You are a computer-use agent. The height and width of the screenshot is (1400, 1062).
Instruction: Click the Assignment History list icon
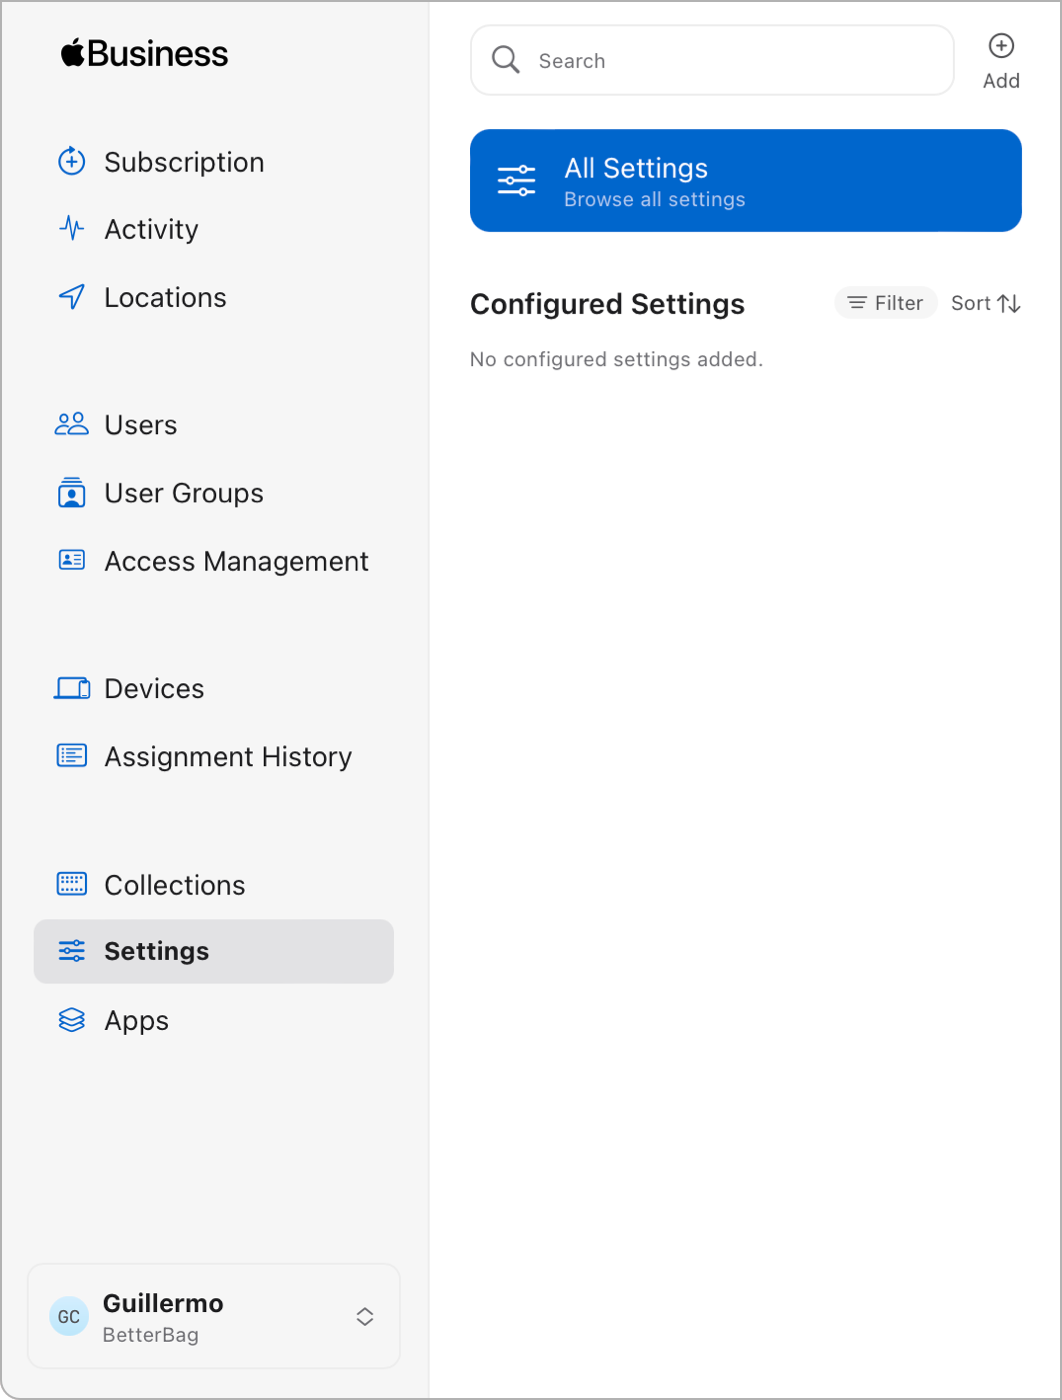coord(72,756)
